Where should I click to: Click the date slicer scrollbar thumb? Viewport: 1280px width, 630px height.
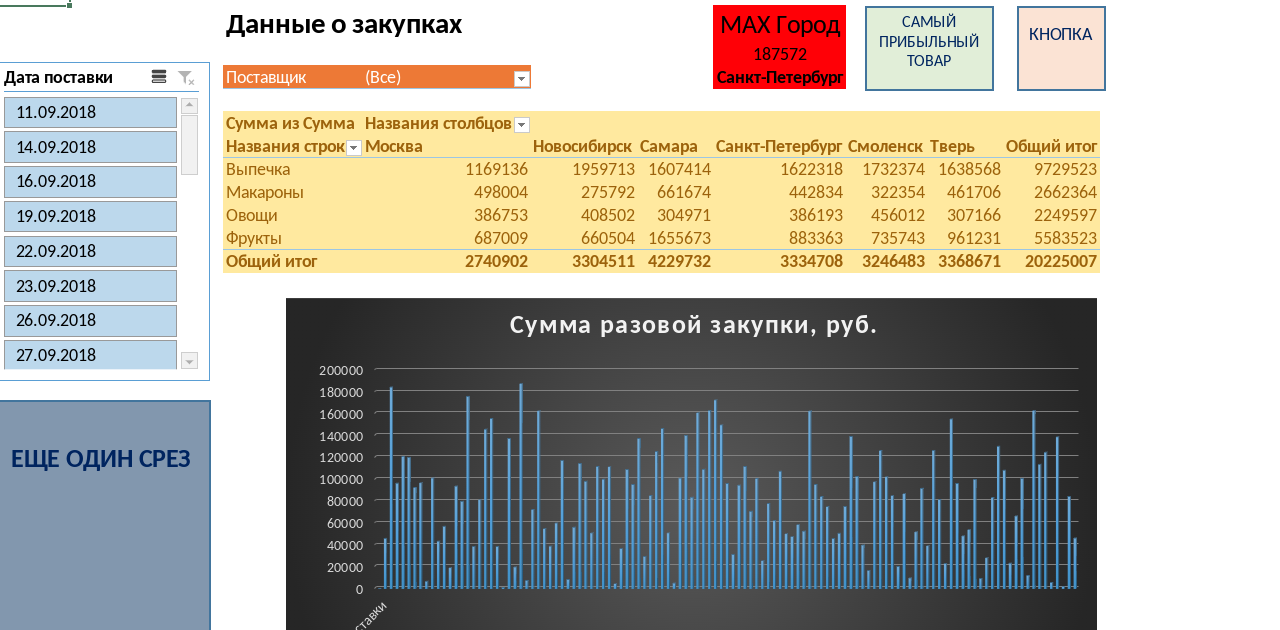click(x=189, y=145)
